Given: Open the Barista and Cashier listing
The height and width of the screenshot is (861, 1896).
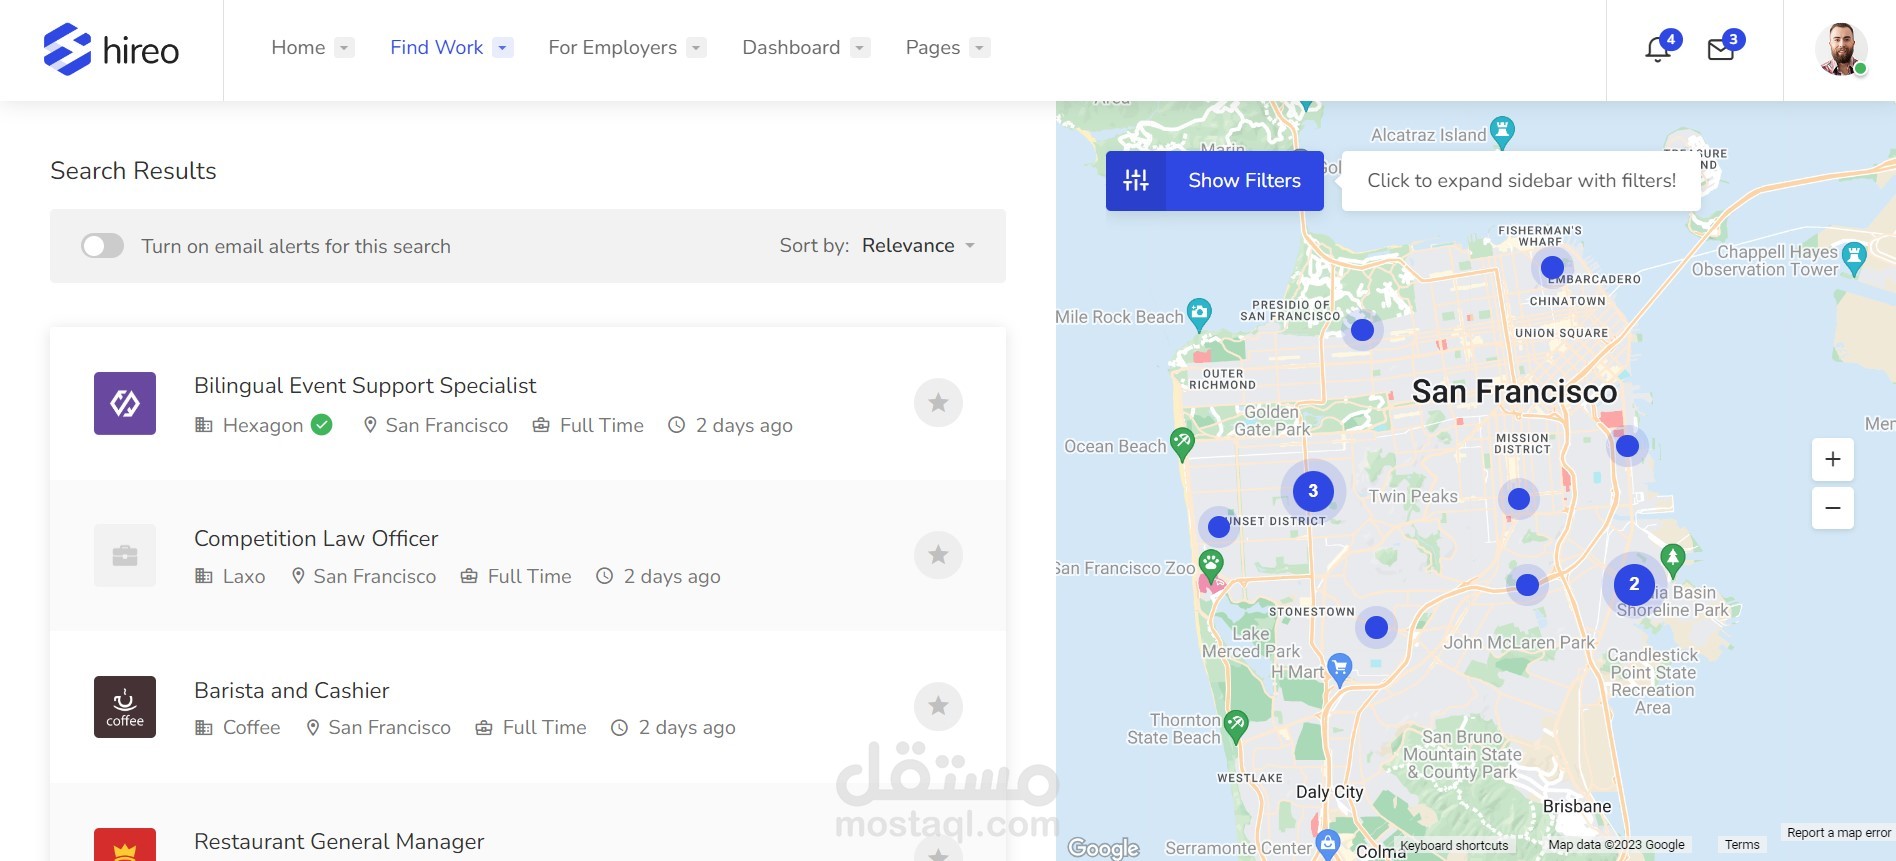Looking at the screenshot, I should tap(292, 691).
